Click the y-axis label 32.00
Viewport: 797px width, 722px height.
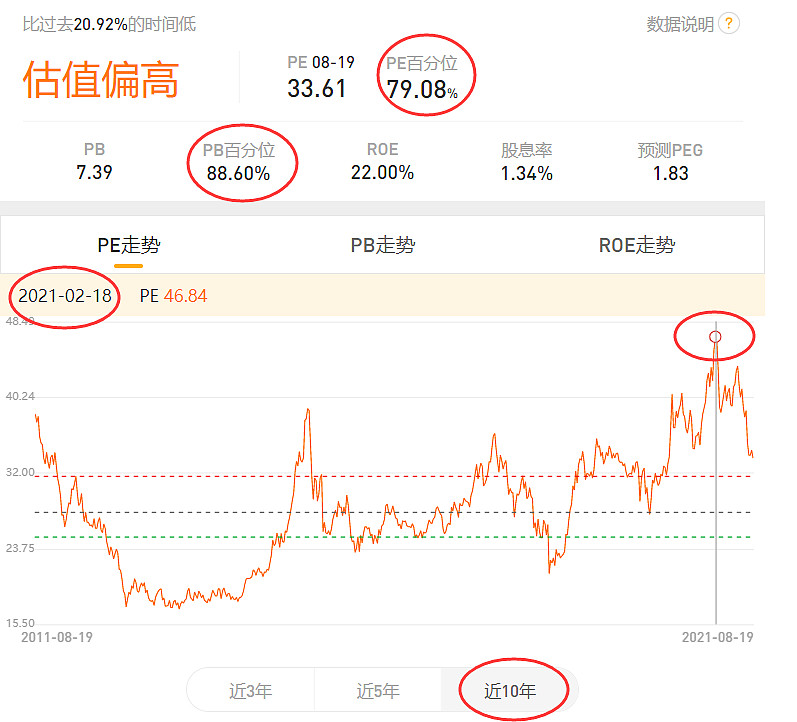coord(20,472)
